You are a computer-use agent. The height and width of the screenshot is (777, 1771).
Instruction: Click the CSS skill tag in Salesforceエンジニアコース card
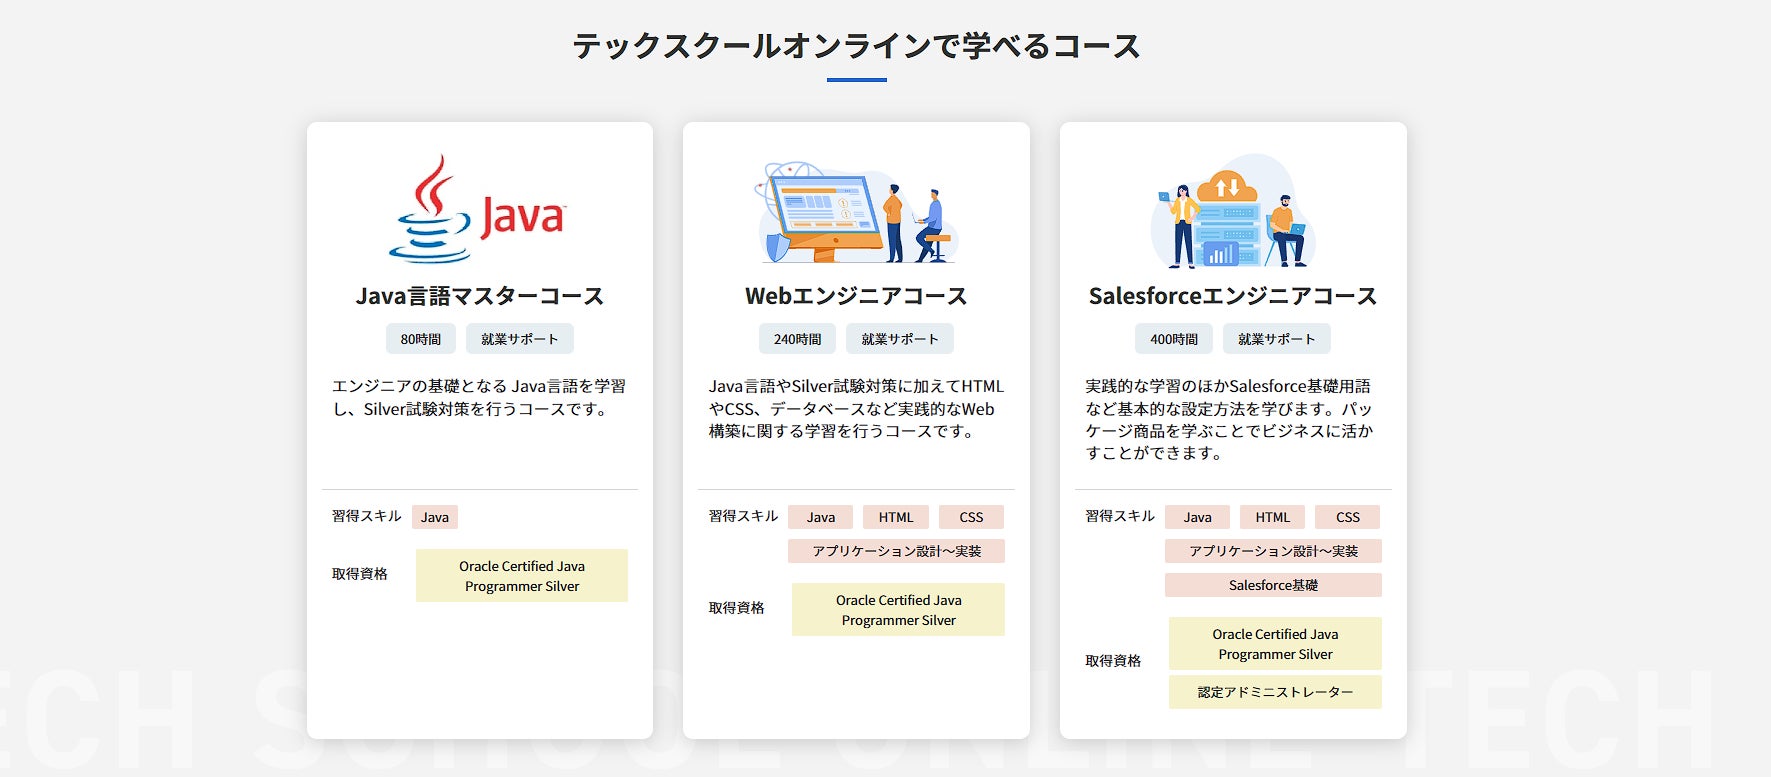point(1348,517)
